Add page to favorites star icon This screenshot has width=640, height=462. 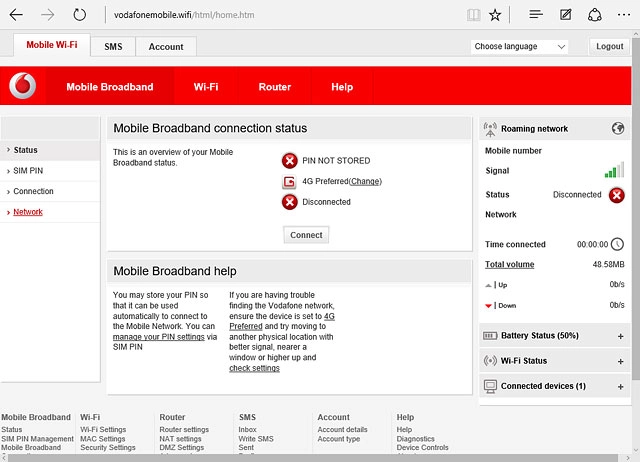tap(495, 15)
